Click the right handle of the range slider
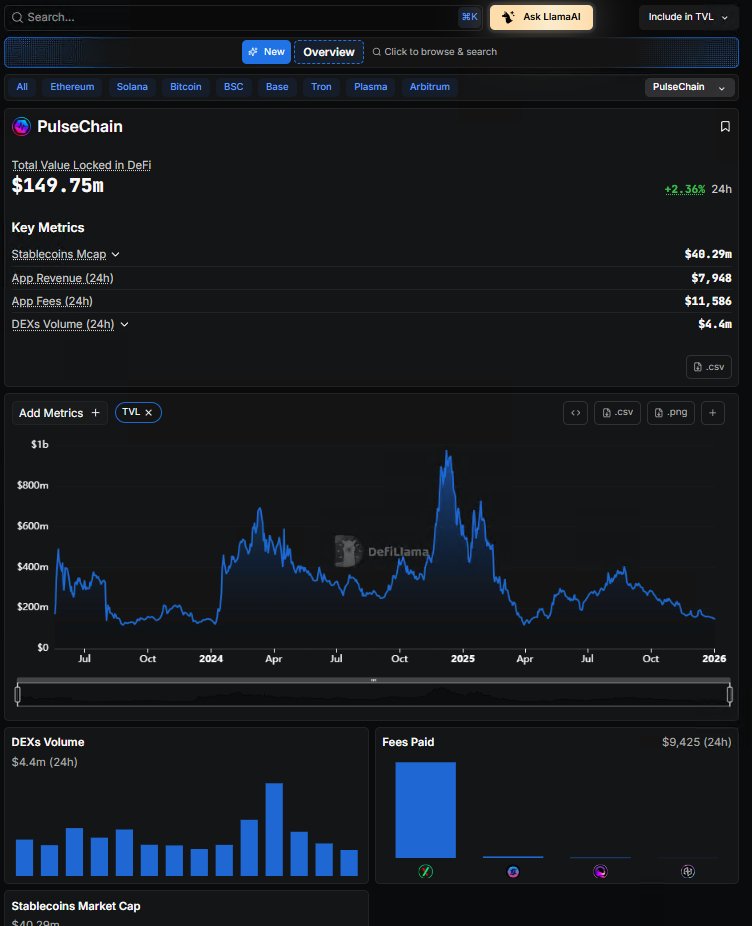Viewport: 752px width, 926px height. click(730, 694)
